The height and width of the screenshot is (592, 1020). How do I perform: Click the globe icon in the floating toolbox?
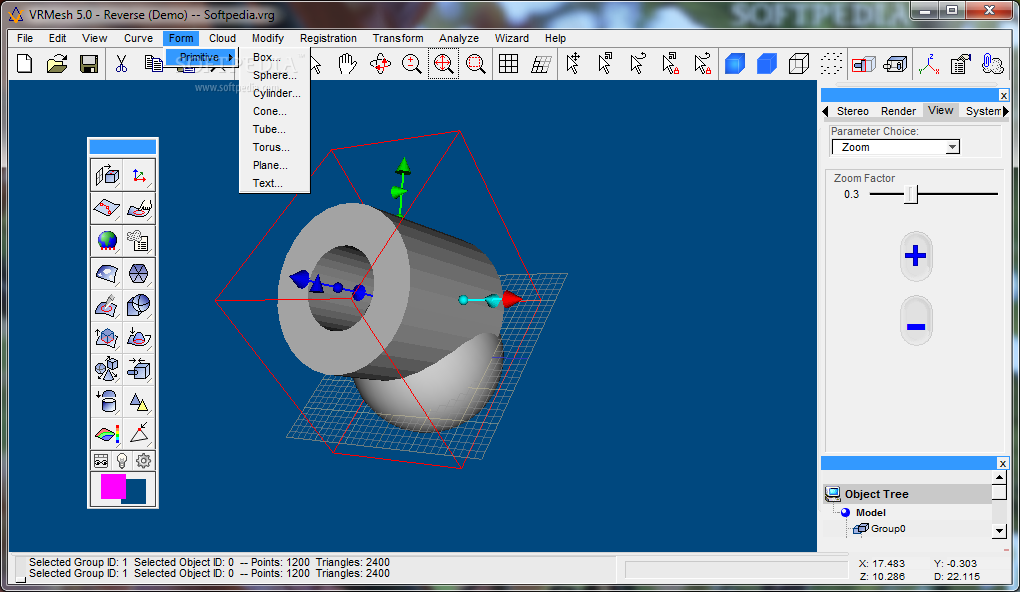pyautogui.click(x=107, y=241)
